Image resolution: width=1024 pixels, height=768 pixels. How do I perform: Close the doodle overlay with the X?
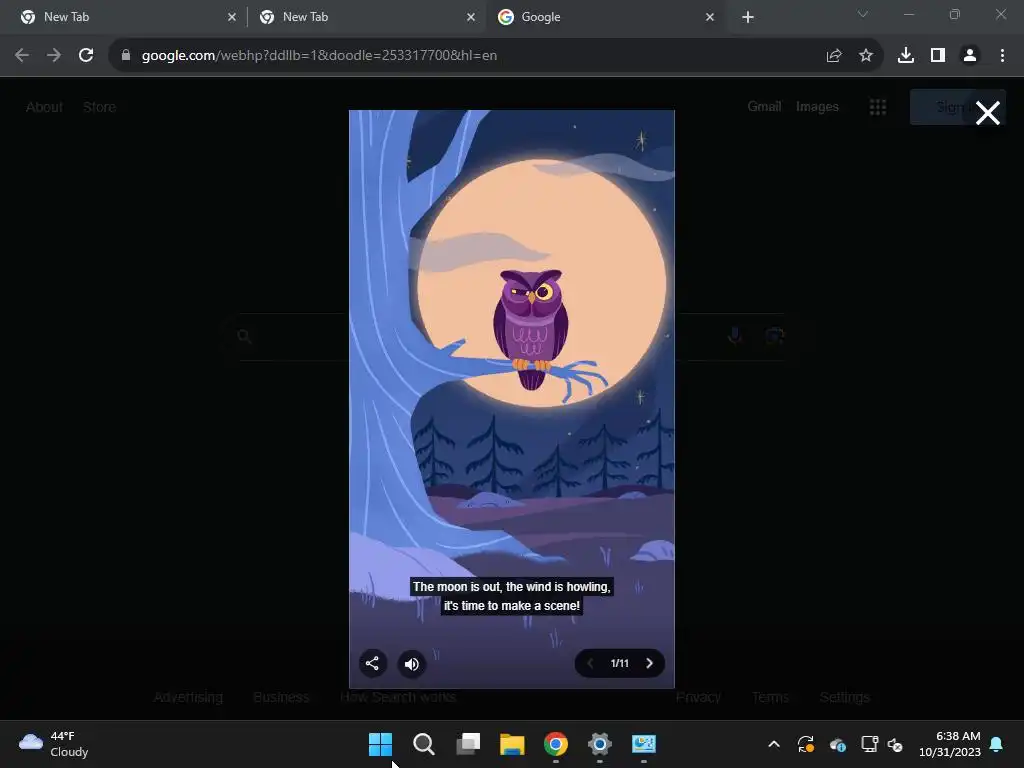pyautogui.click(x=987, y=113)
